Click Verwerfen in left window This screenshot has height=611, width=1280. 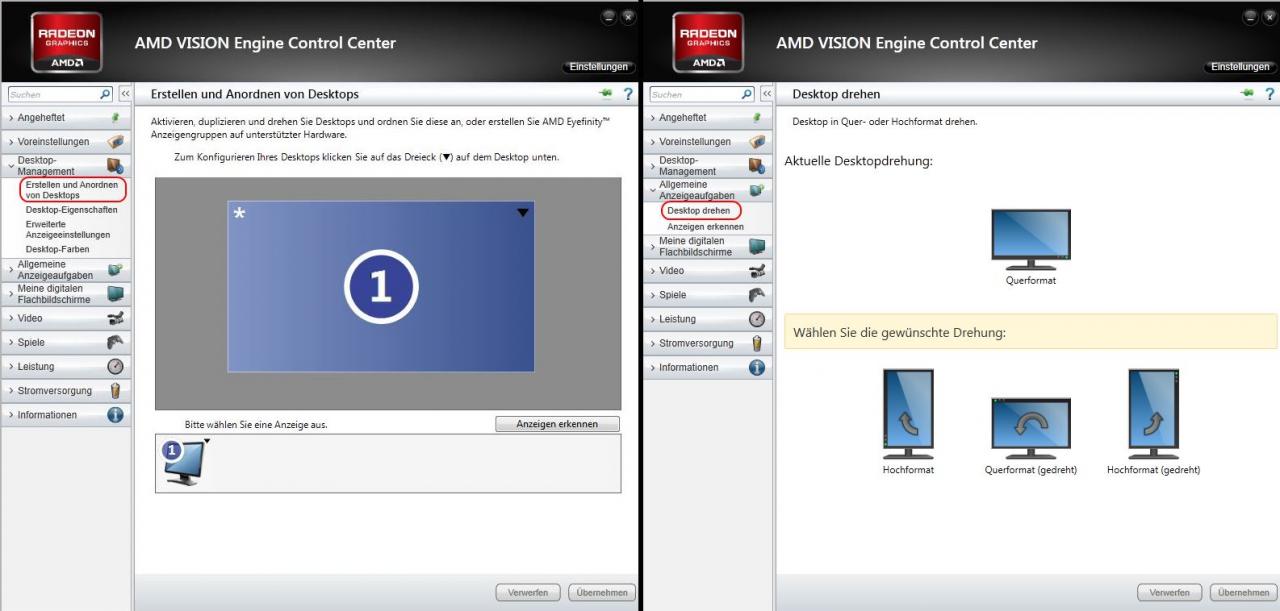point(528,592)
